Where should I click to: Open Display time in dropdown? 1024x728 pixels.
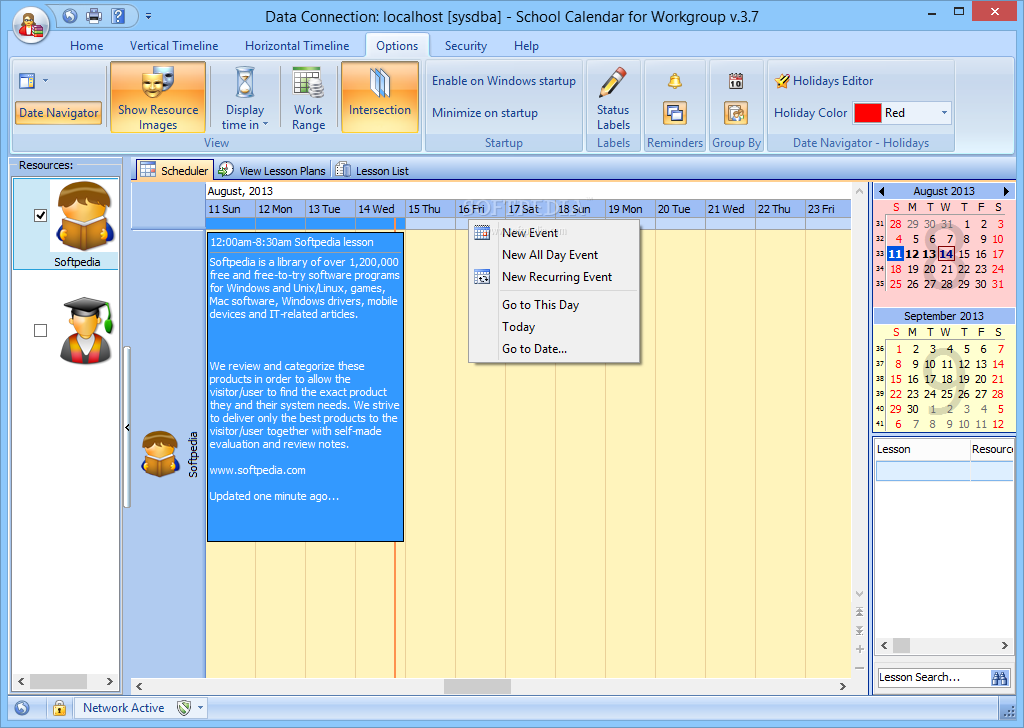point(245,97)
